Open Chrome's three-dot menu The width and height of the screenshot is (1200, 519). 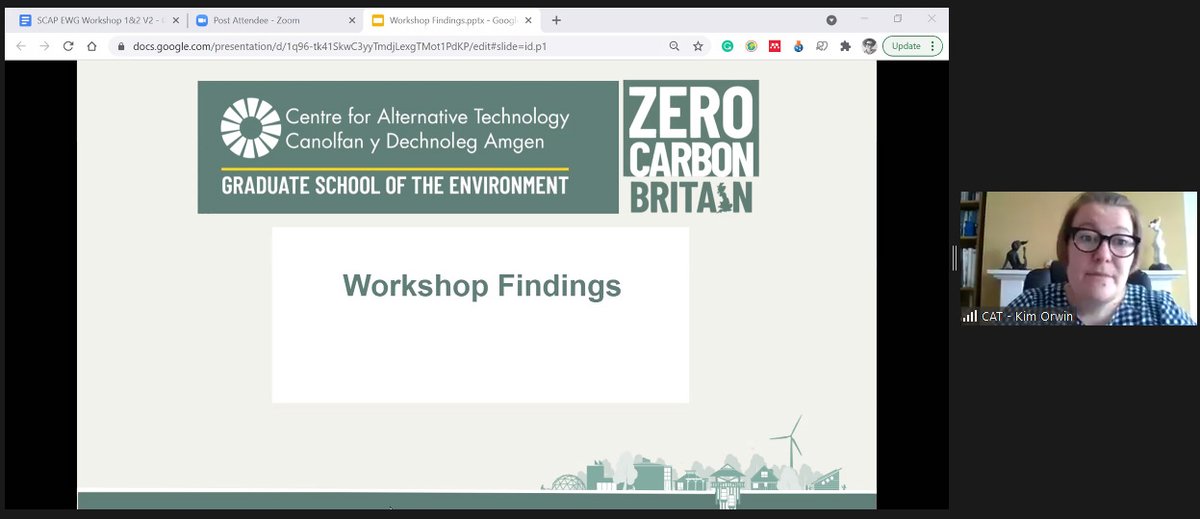[x=933, y=46]
